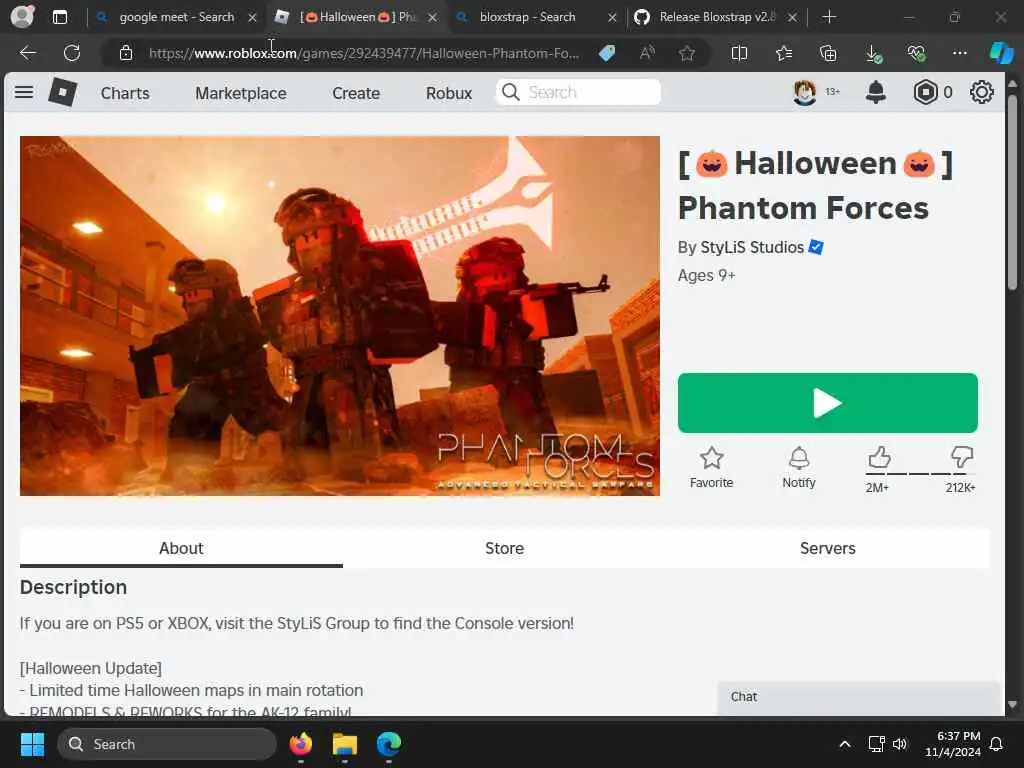The width and height of the screenshot is (1024, 768).
Task: Close the google meet Search tab
Action: 252,18
